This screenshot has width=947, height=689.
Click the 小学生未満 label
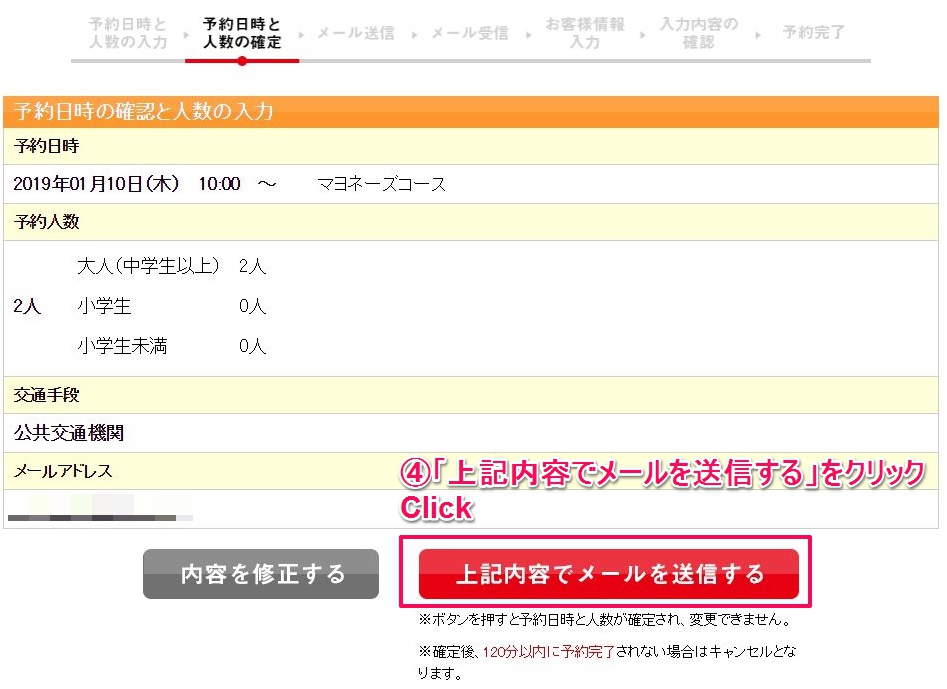pos(122,346)
